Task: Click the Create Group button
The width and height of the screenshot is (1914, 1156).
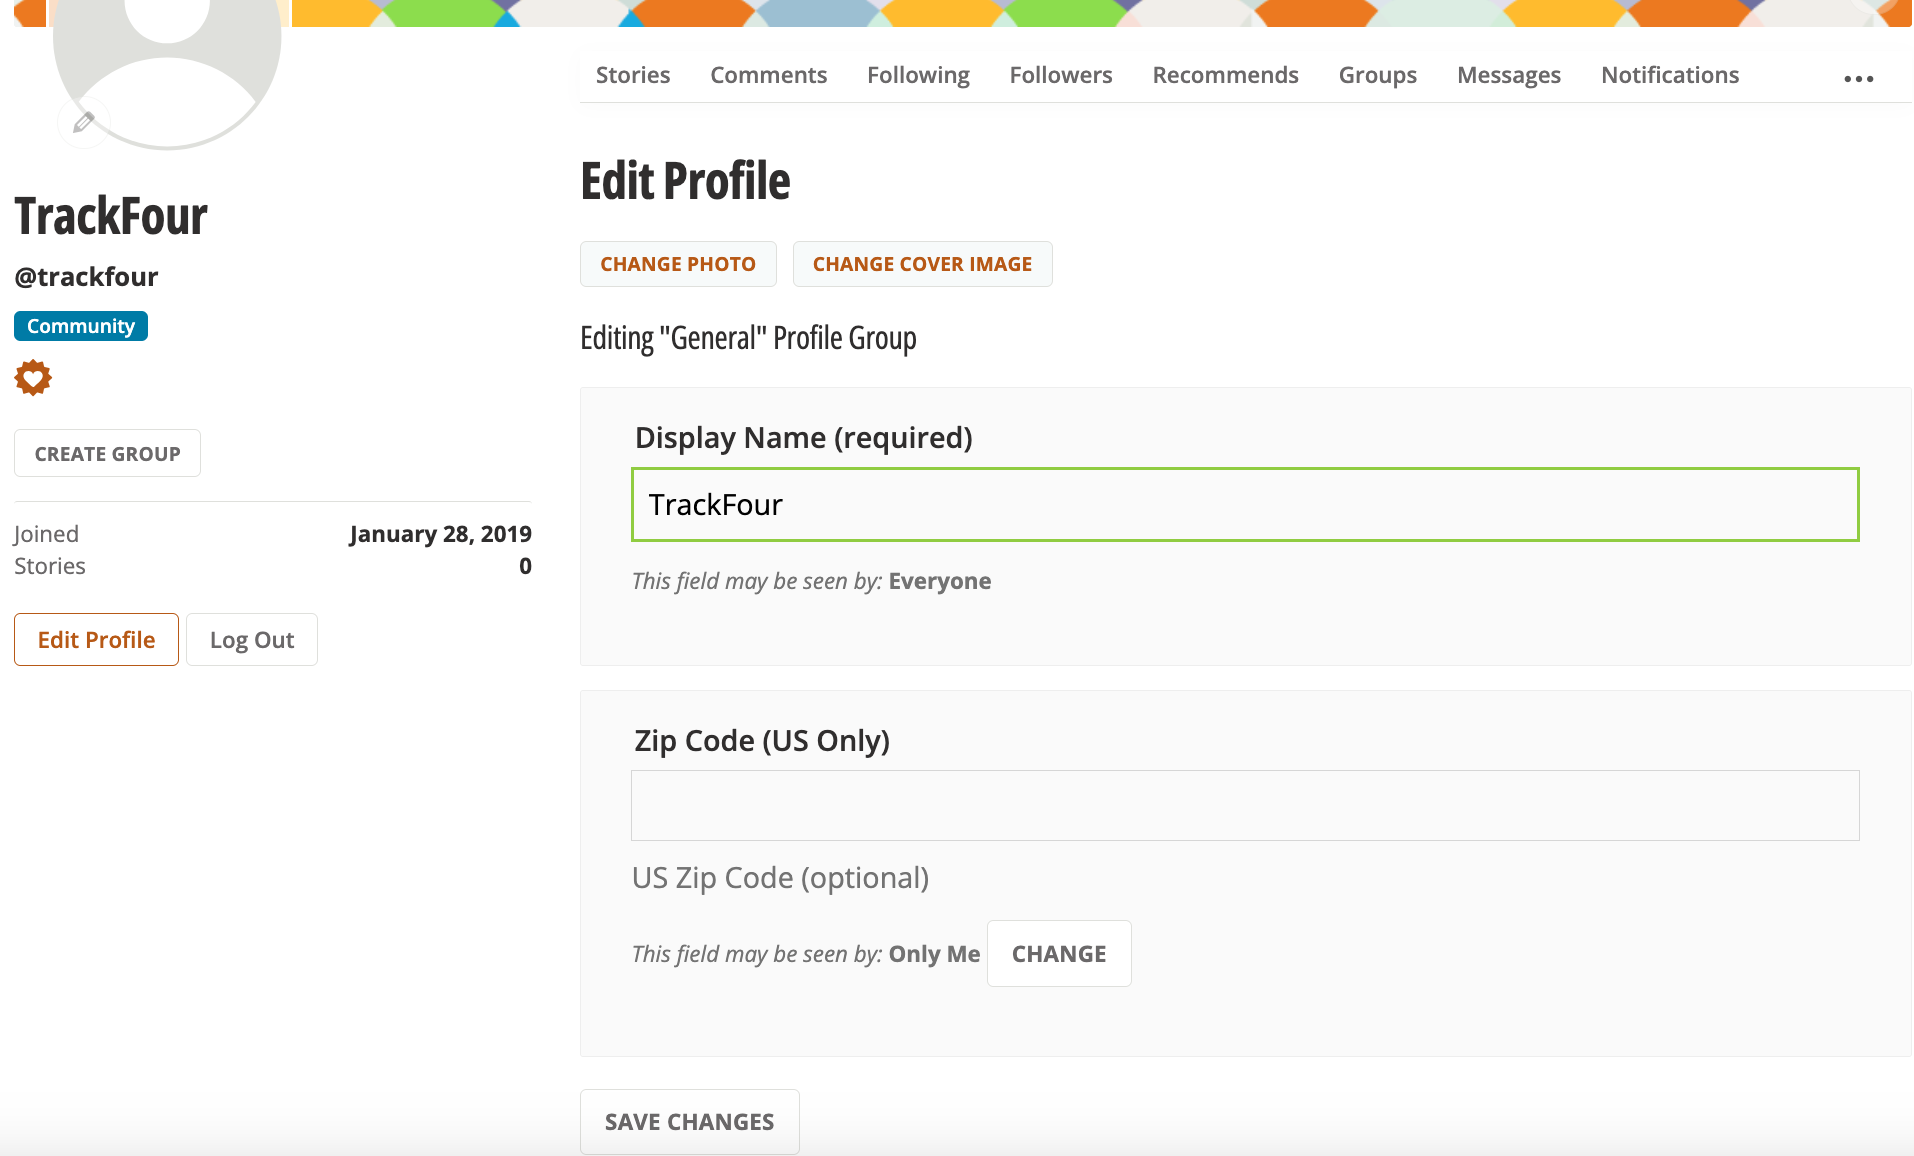Action: pos(107,453)
